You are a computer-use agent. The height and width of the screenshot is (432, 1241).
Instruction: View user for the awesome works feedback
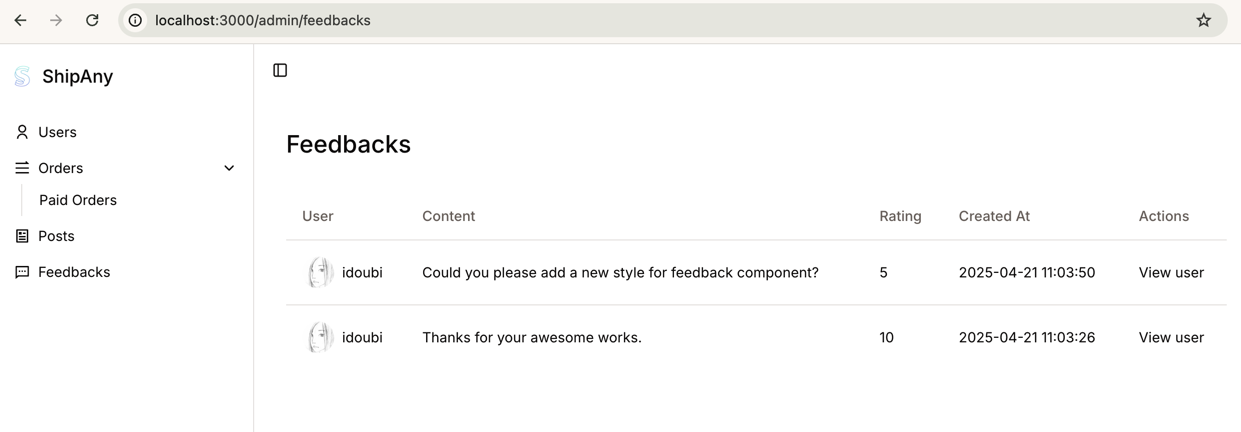(x=1171, y=337)
